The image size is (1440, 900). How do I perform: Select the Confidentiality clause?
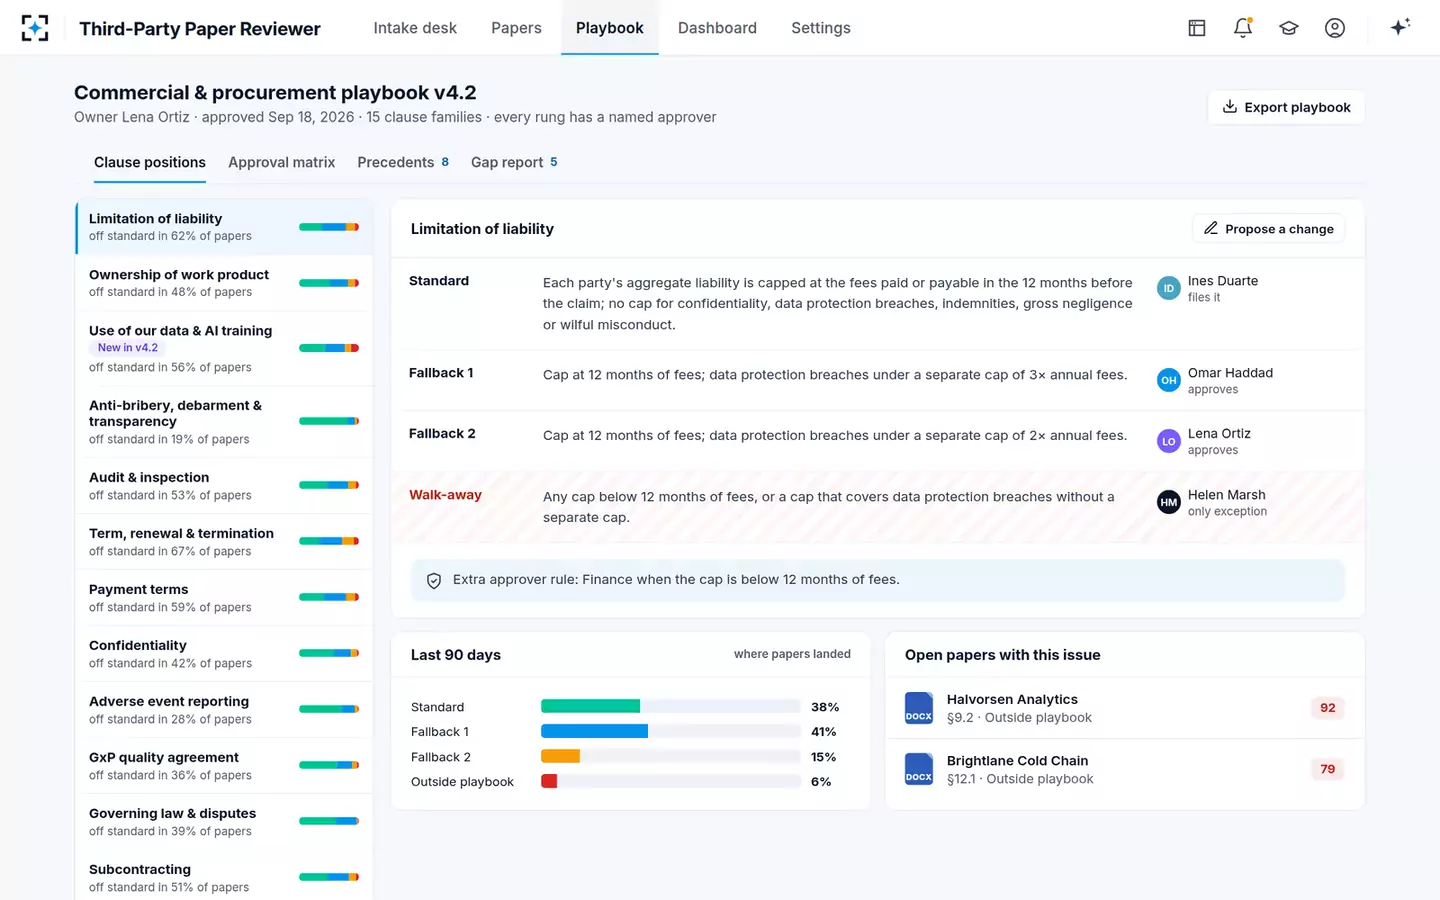click(x=224, y=654)
